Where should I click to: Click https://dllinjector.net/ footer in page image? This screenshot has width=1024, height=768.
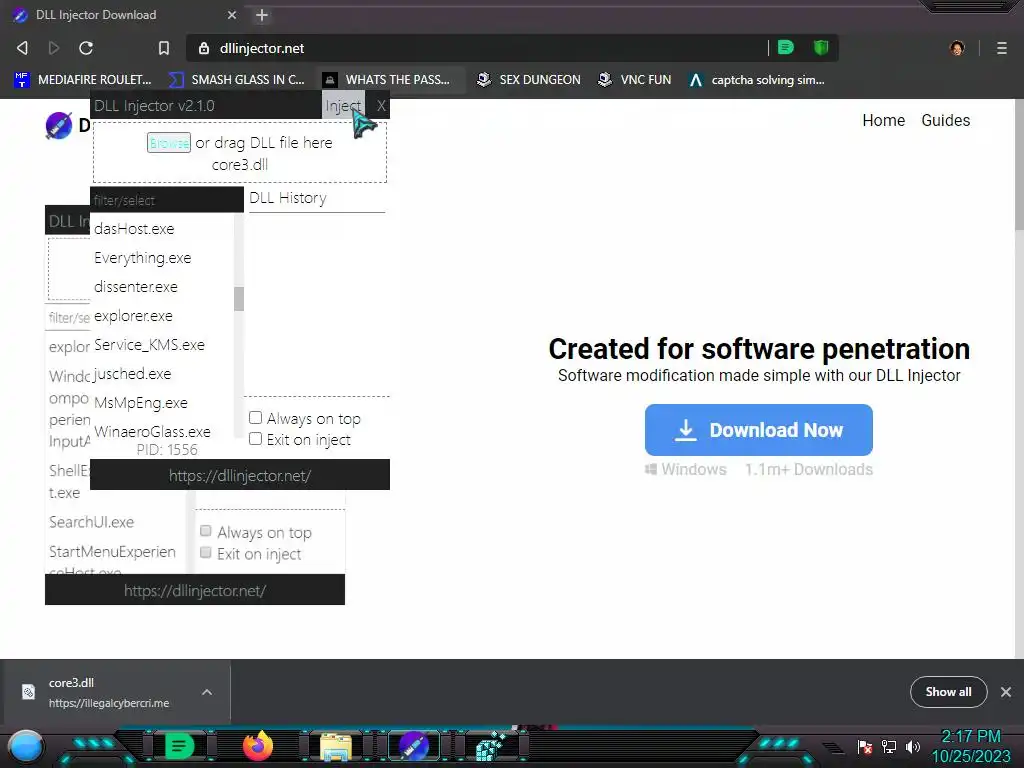click(195, 590)
